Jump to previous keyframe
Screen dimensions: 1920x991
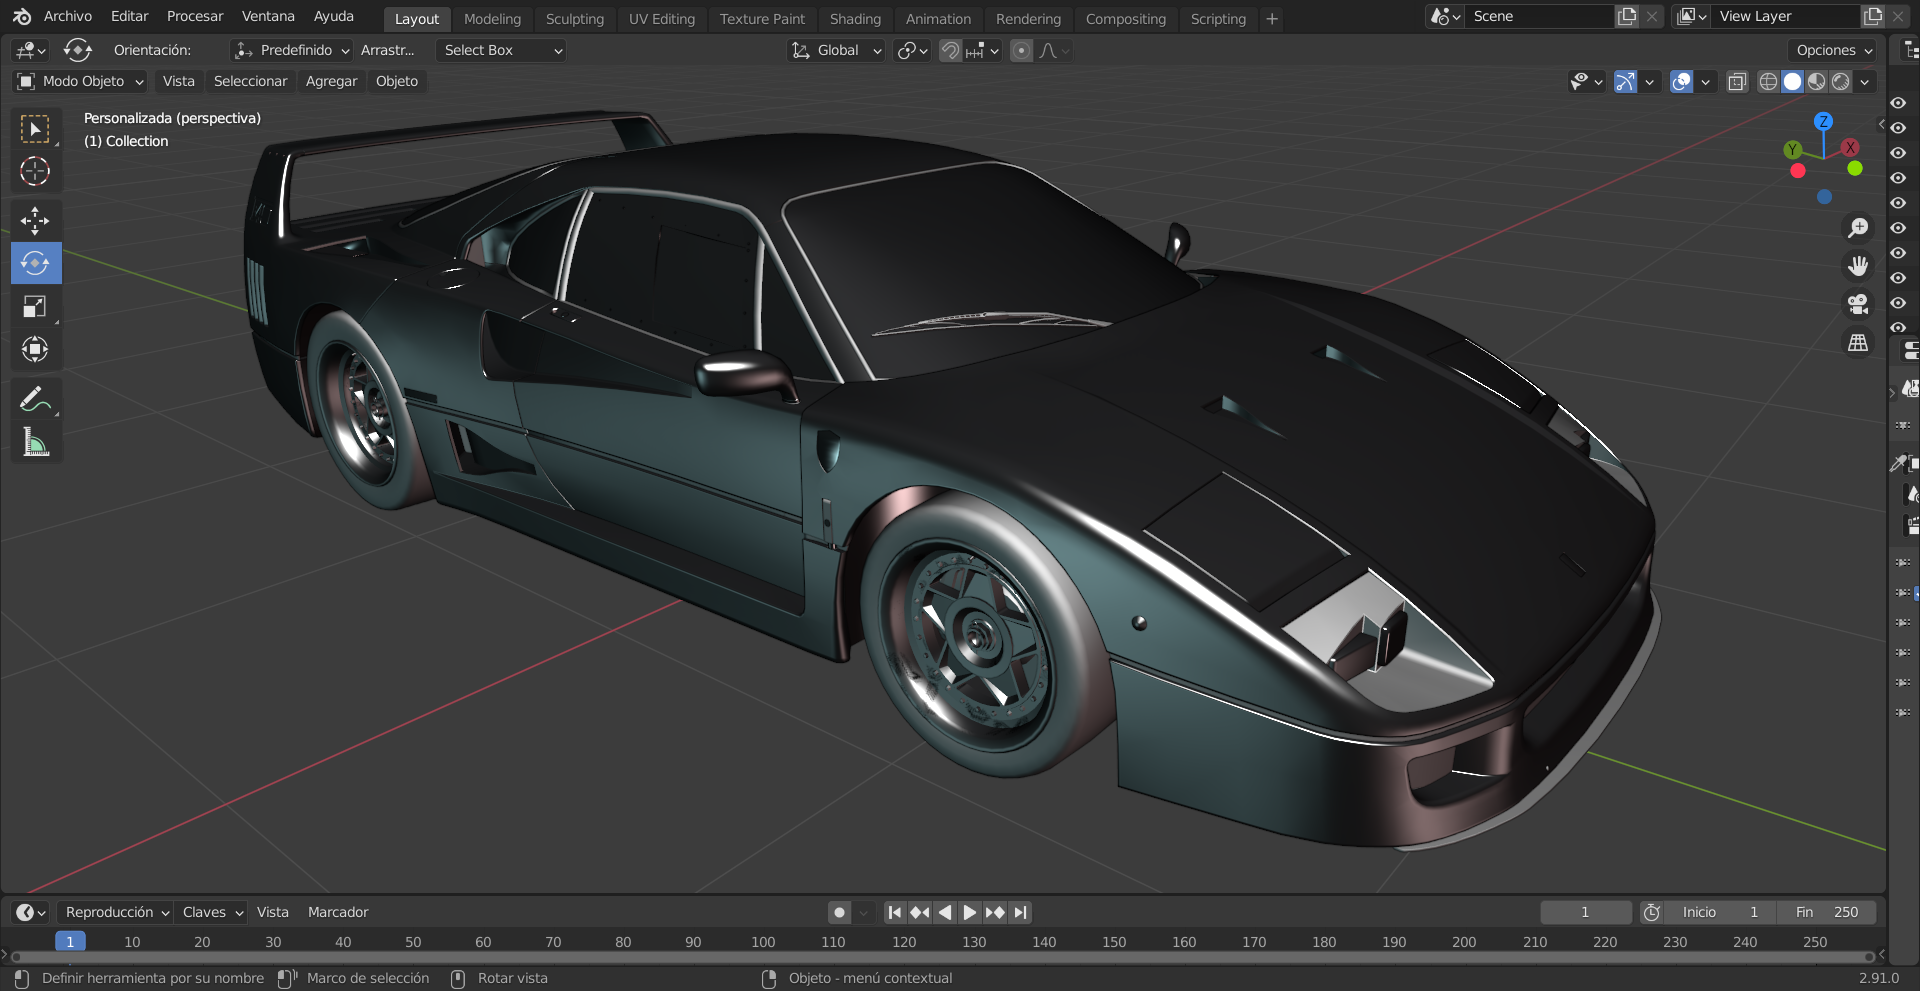pyautogui.click(x=920, y=912)
